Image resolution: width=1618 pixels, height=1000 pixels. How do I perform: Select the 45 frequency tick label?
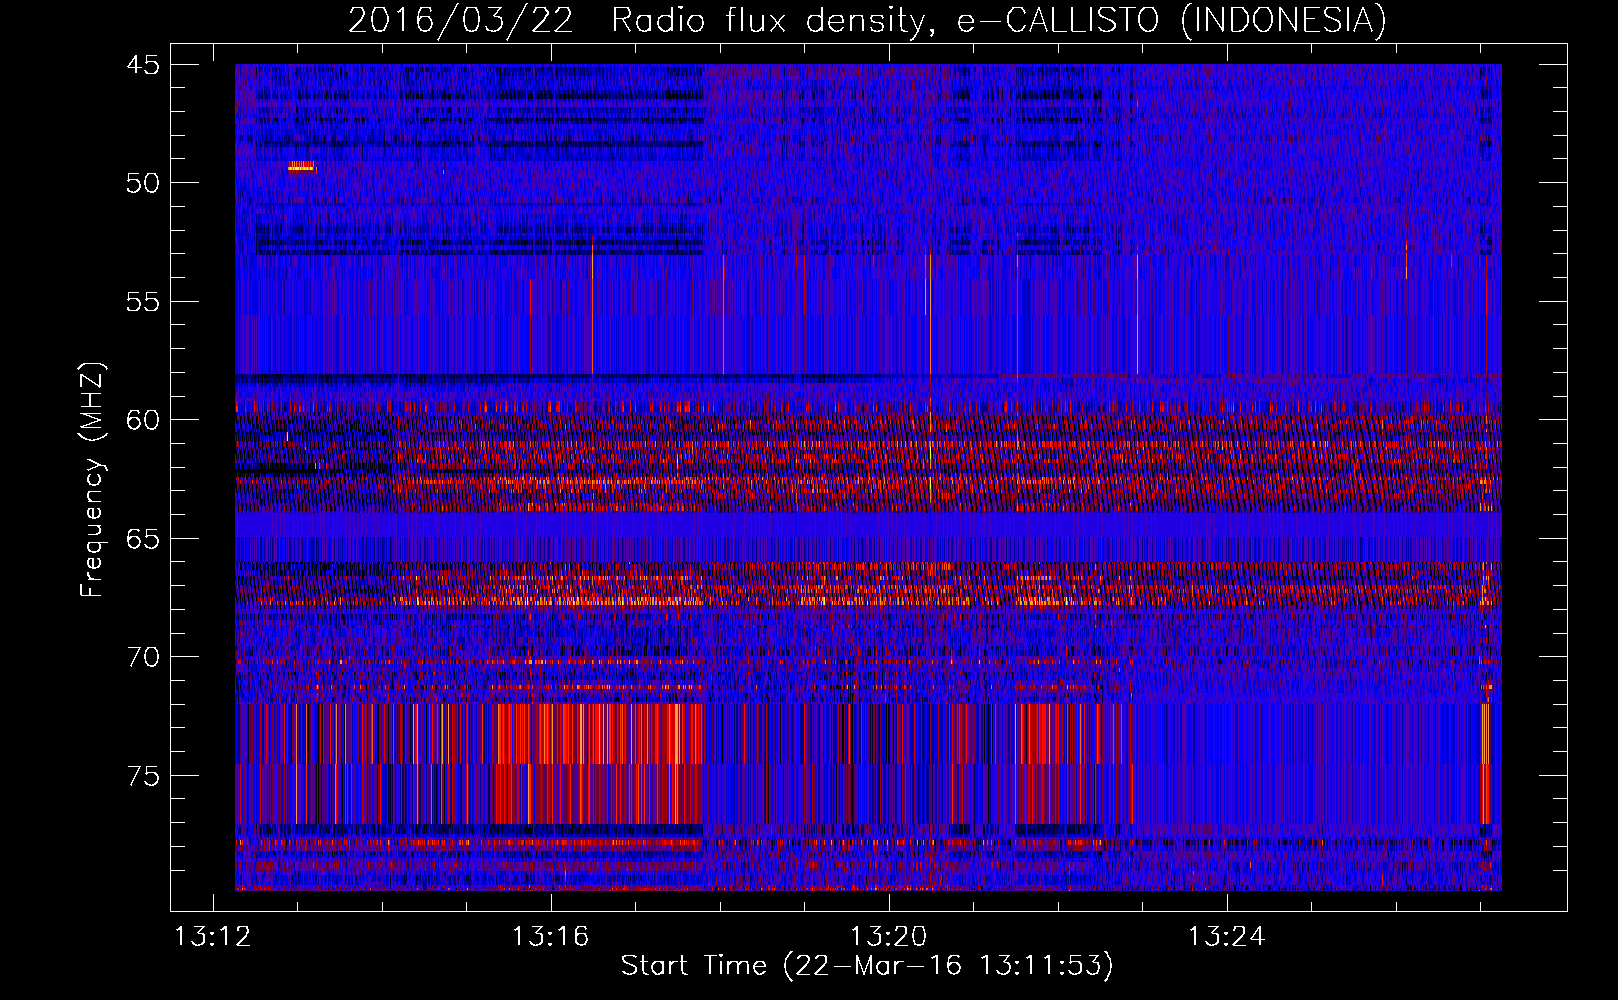[142, 65]
